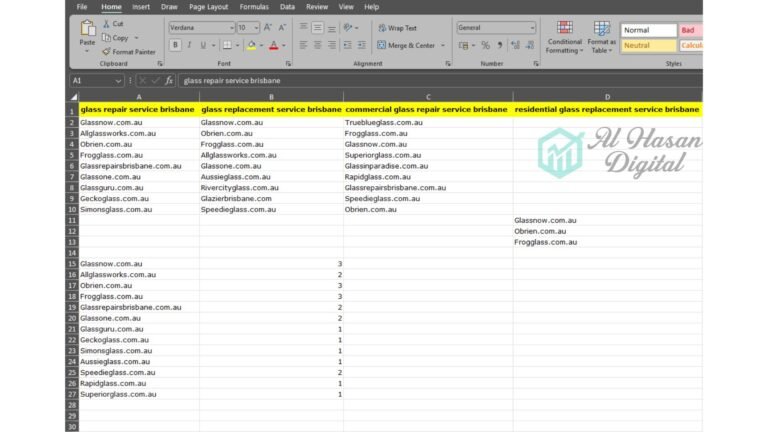The height and width of the screenshot is (432, 768).
Task: Apply the Neutral cell style
Action: click(647, 46)
